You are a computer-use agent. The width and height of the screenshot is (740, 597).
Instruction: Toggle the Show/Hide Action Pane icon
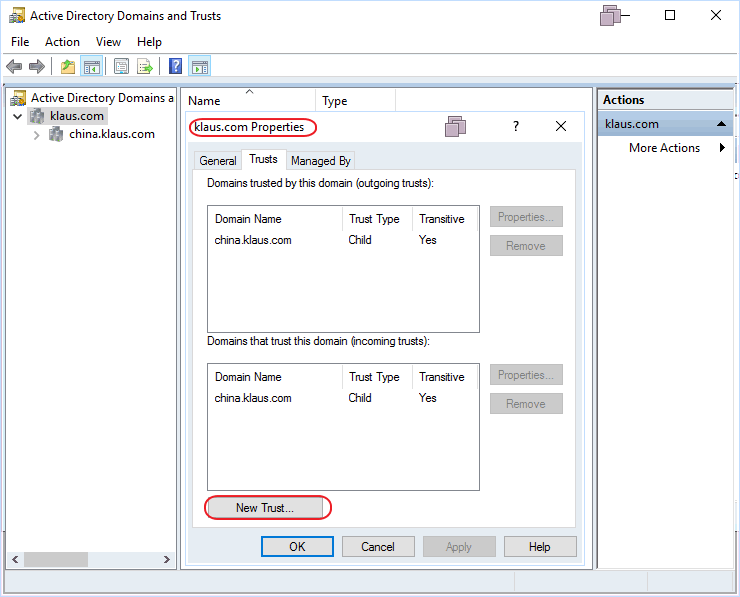(x=200, y=67)
